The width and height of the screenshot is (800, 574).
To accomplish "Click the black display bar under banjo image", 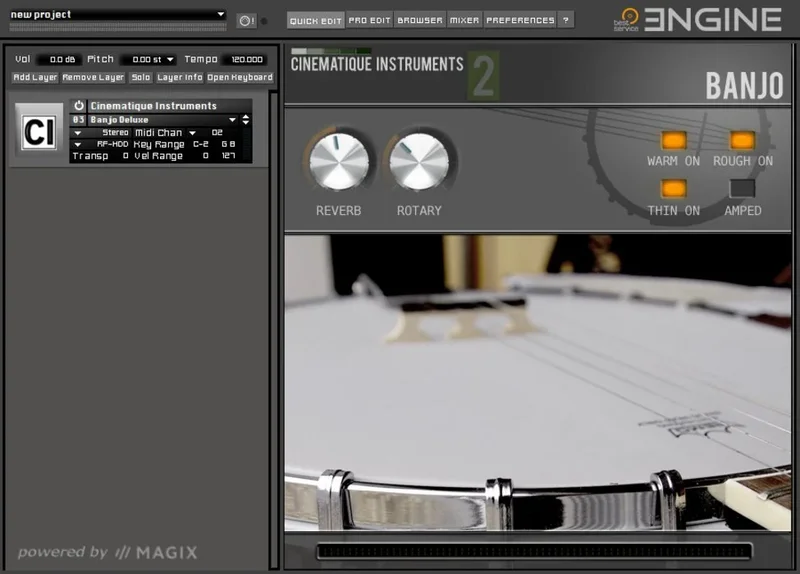I will pyautogui.click(x=534, y=552).
